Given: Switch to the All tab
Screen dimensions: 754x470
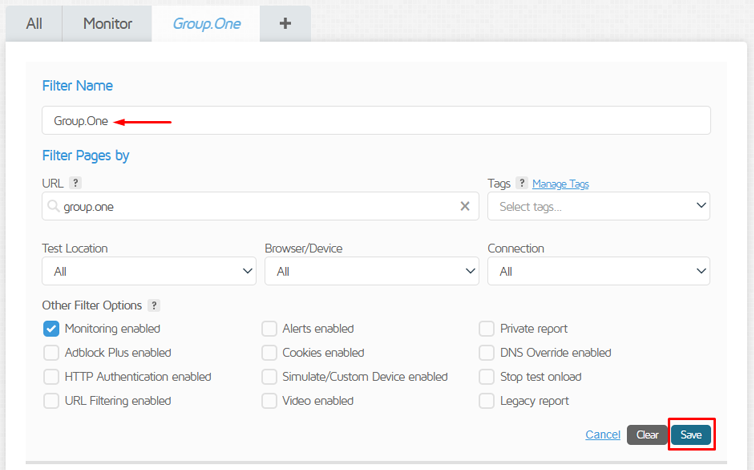Looking at the screenshot, I should click(34, 23).
